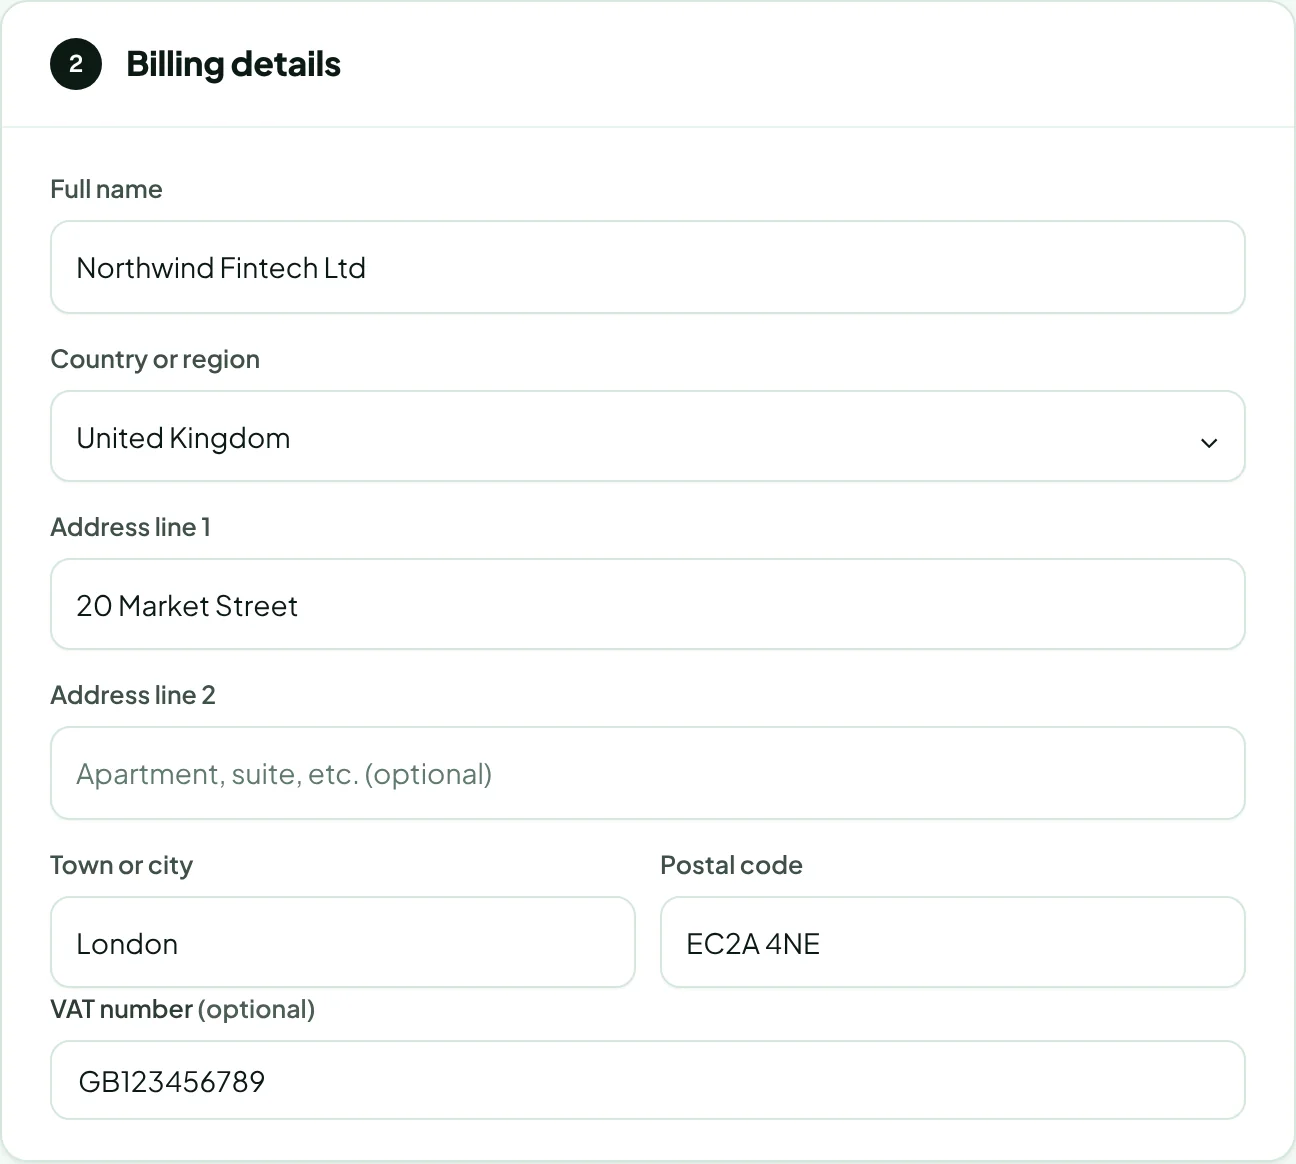Screen dimensions: 1296x1164
Task: Click the Town or city label
Action: (121, 865)
